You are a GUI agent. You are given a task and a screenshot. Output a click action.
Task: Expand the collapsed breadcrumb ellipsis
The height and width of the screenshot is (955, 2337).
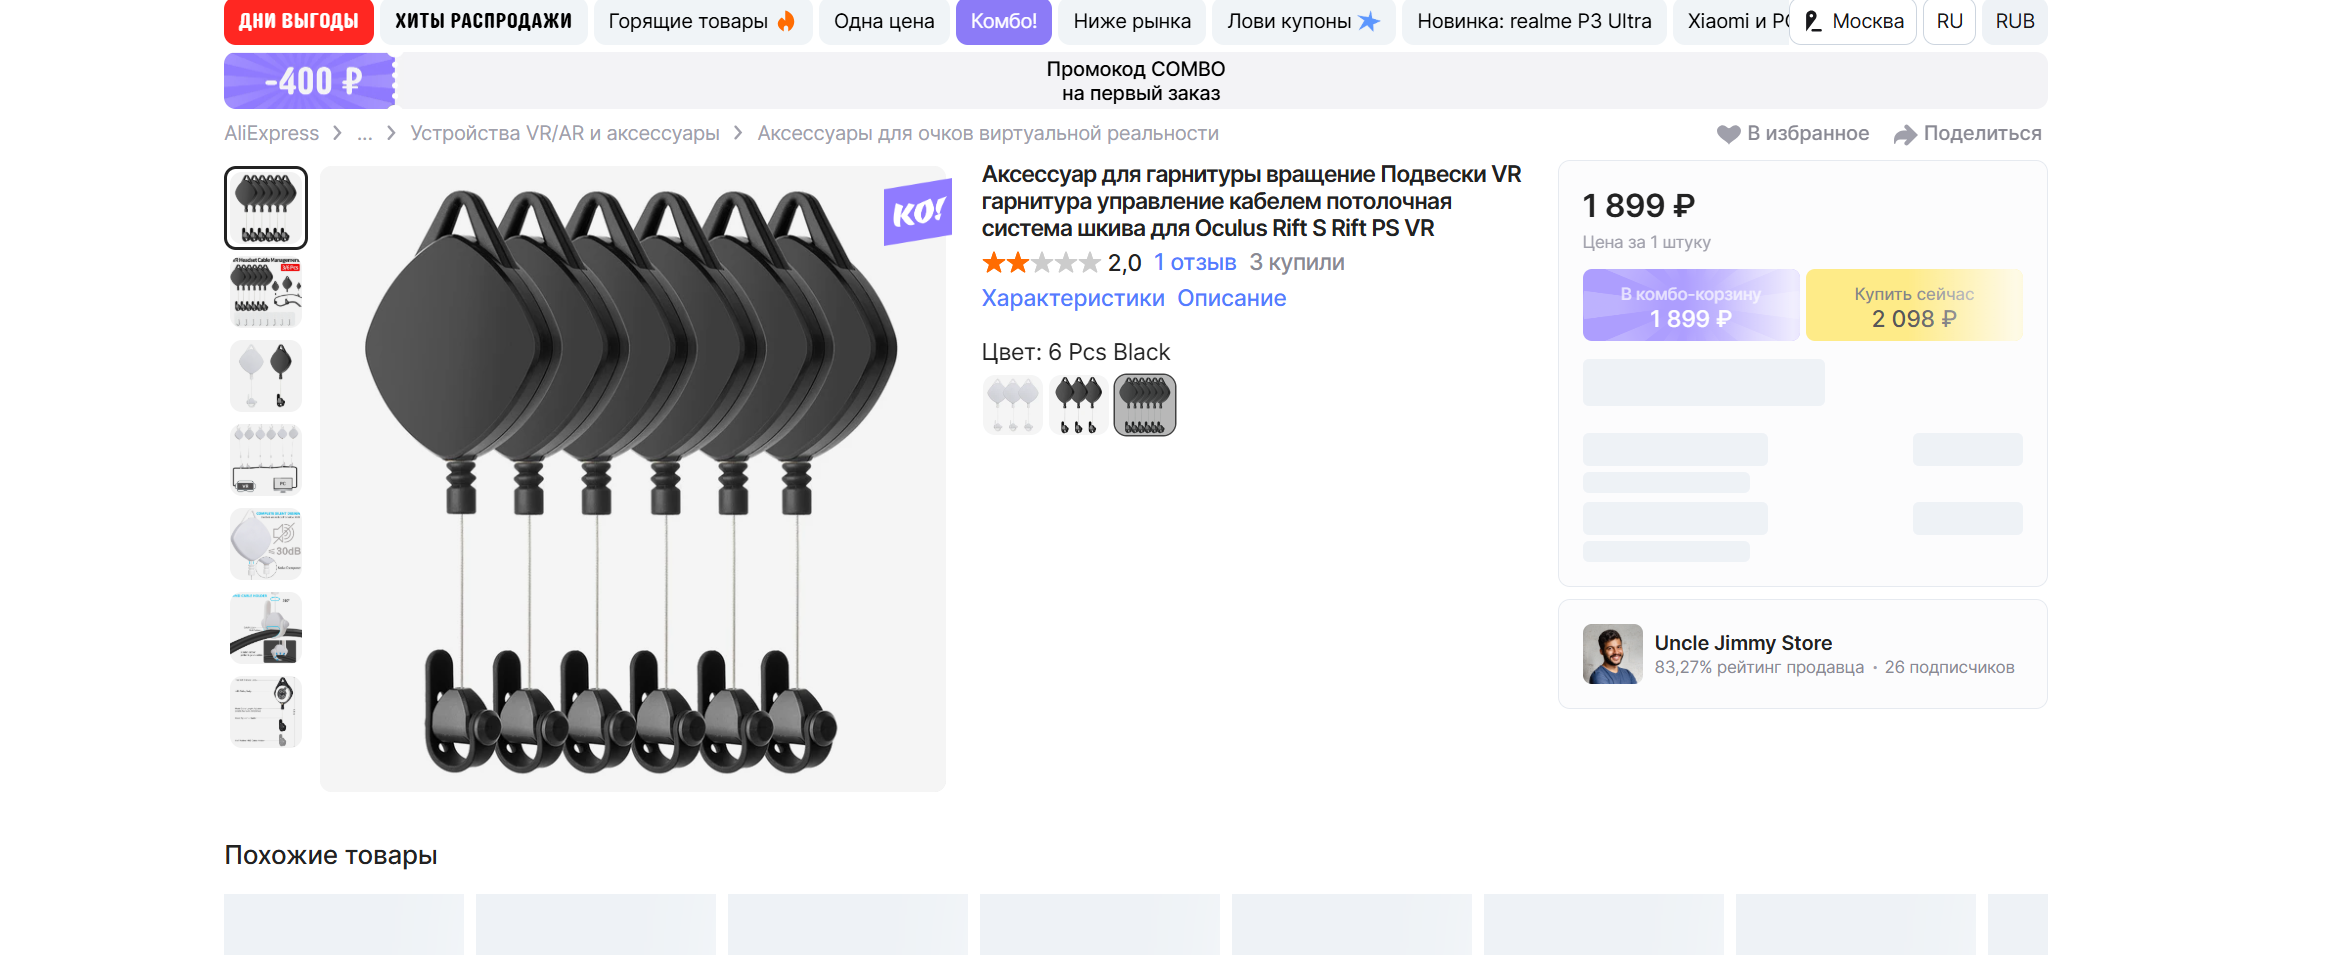[x=365, y=133]
